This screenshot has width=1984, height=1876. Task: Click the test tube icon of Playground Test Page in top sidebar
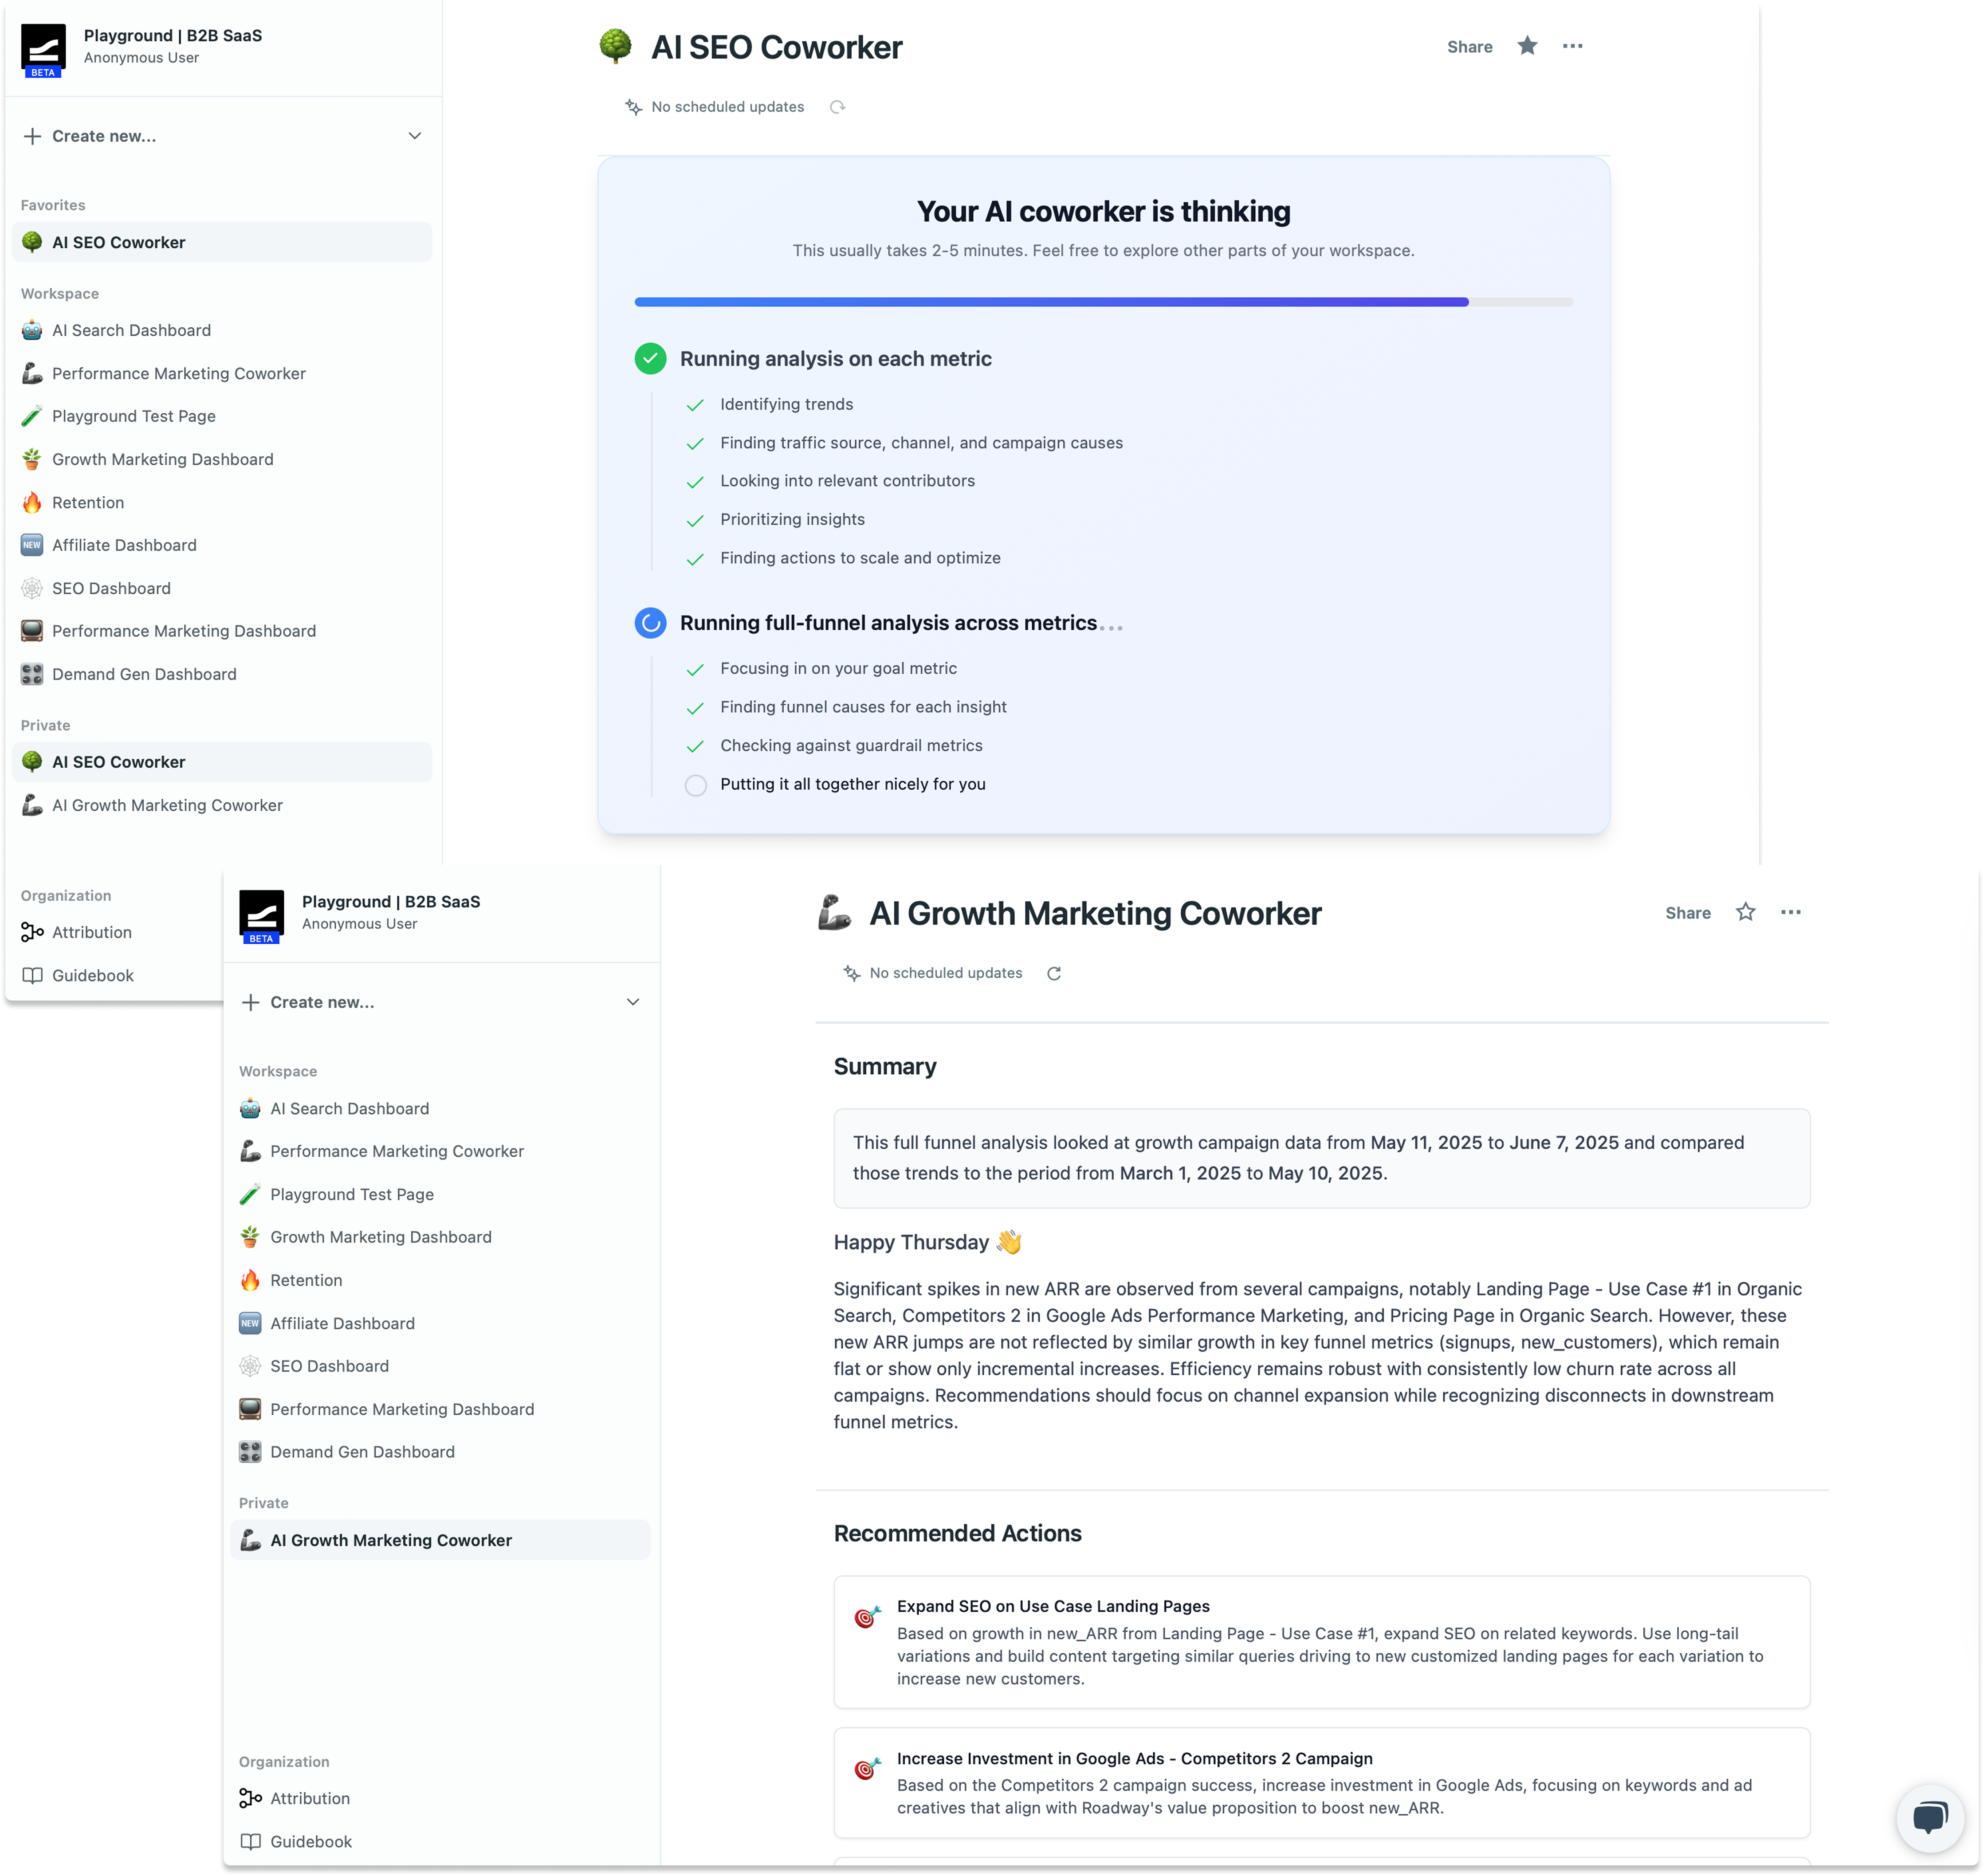pyautogui.click(x=32, y=416)
